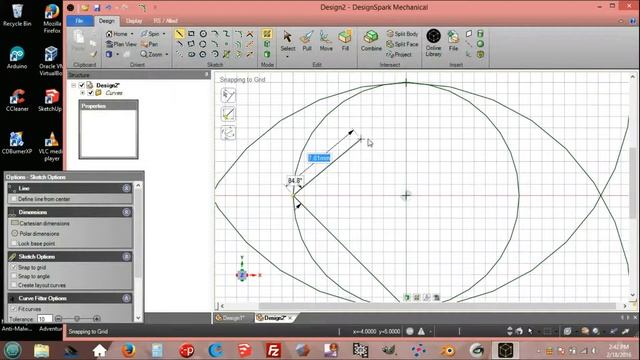640x360 pixels.
Task: Click Undo icon in quick access toolbar
Action: tap(109, 8)
